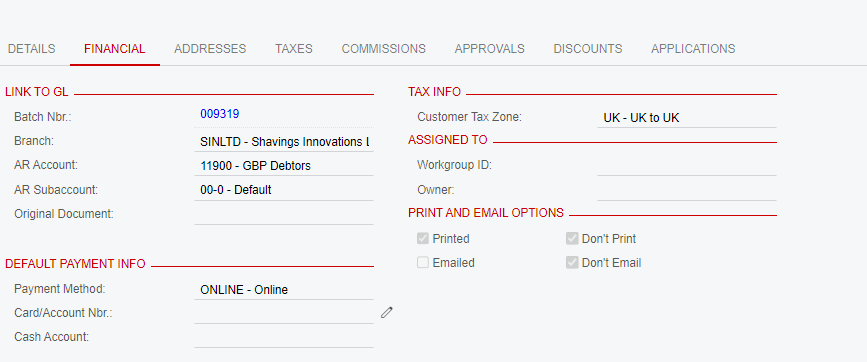Viewport: 867px width, 362px height.
Task: Open the Commissions tab
Action: point(384,49)
